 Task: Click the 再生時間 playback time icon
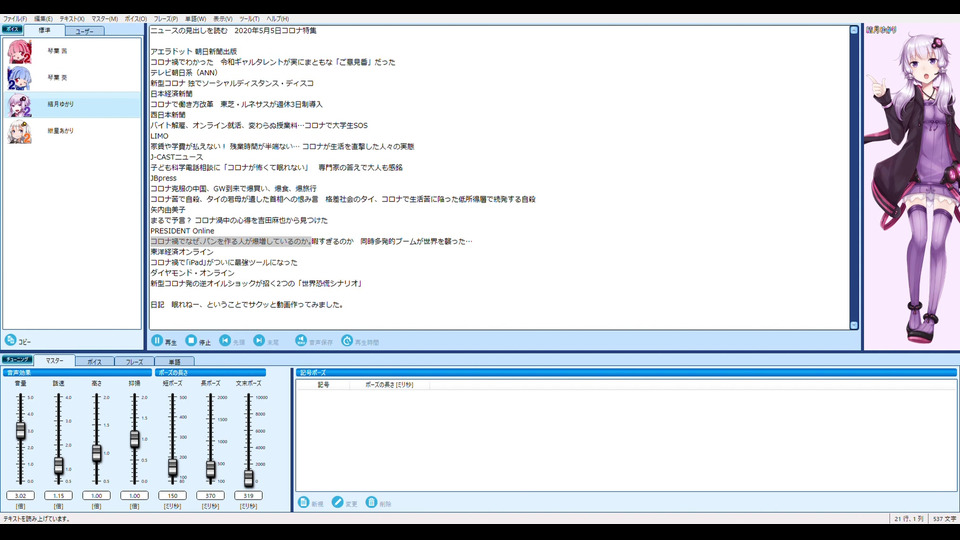coord(347,340)
